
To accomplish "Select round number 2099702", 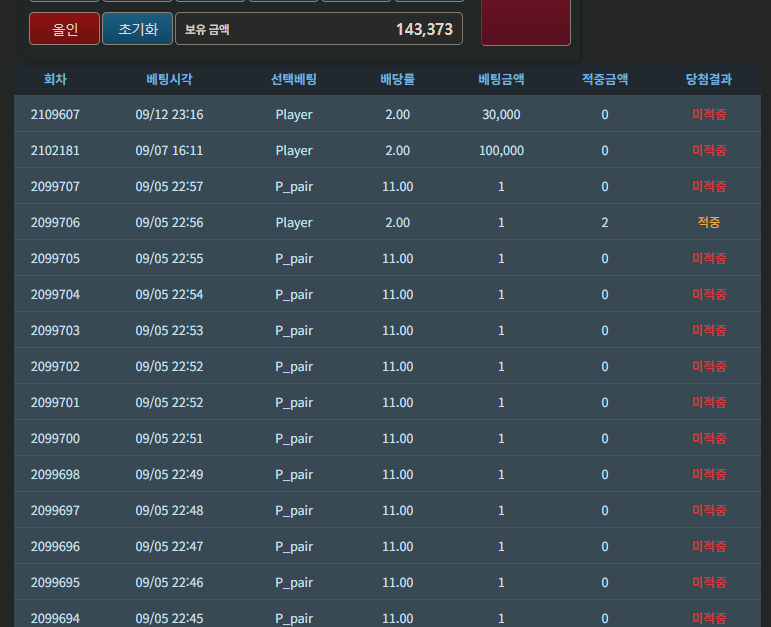I will [55, 366].
